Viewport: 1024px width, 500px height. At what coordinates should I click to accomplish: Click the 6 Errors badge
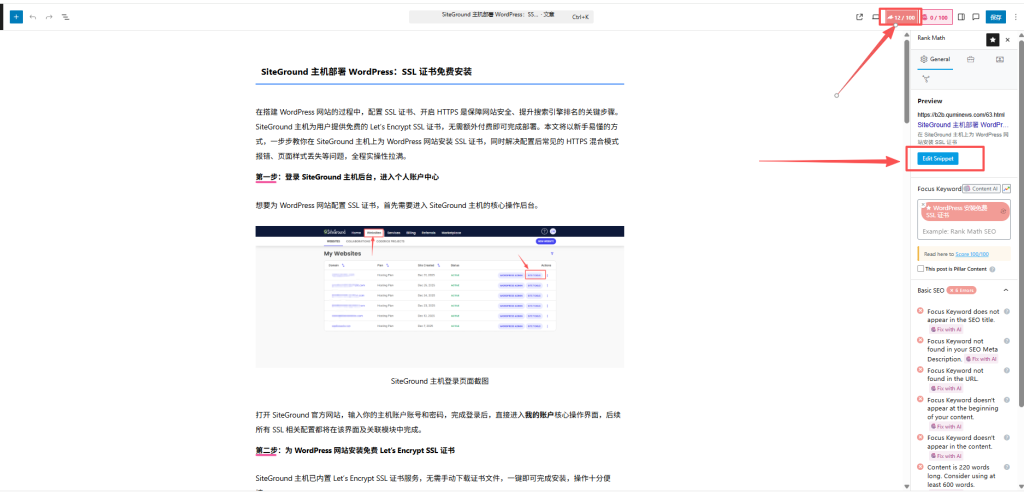click(961, 290)
